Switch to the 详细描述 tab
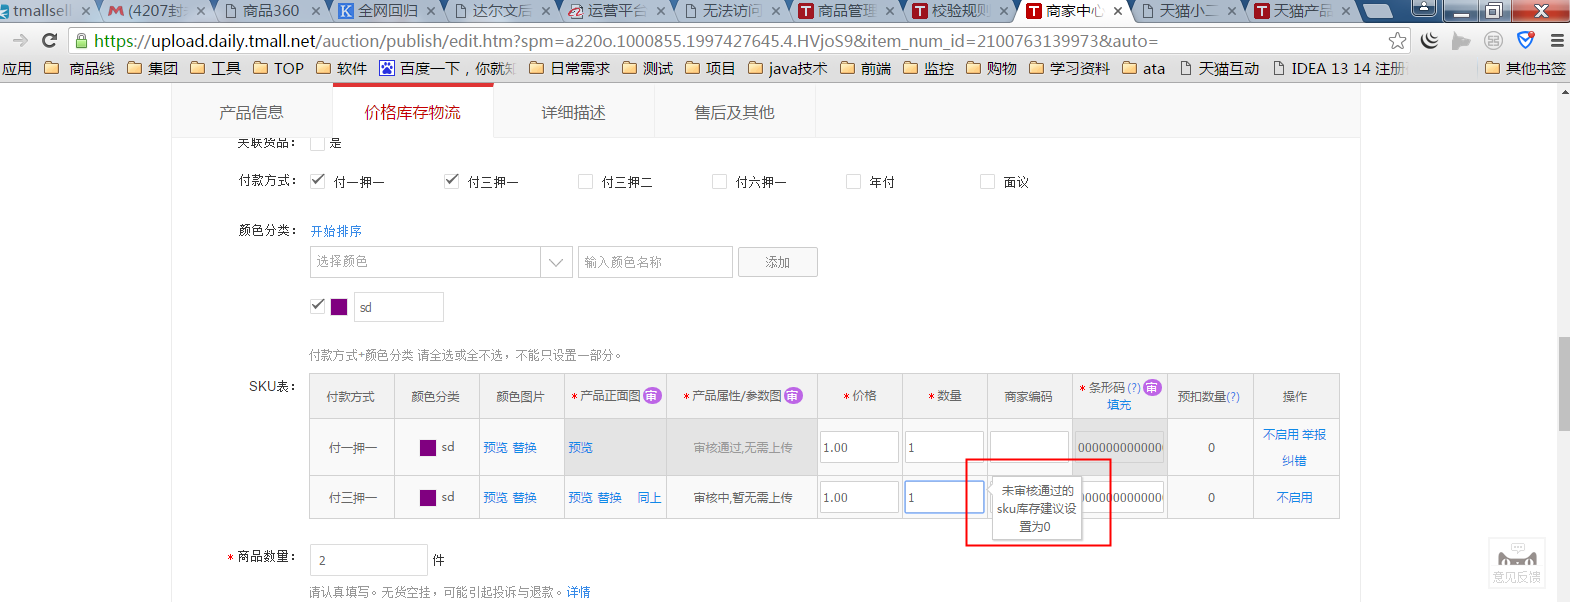Viewport: 1570px width, 602px height. point(574,112)
